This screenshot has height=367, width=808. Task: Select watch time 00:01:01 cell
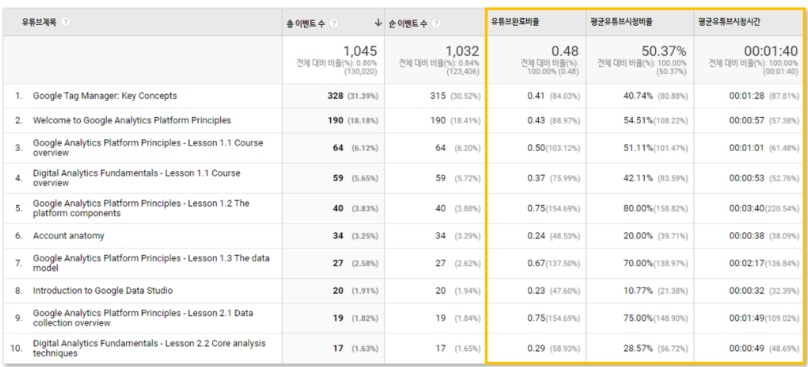(746, 148)
